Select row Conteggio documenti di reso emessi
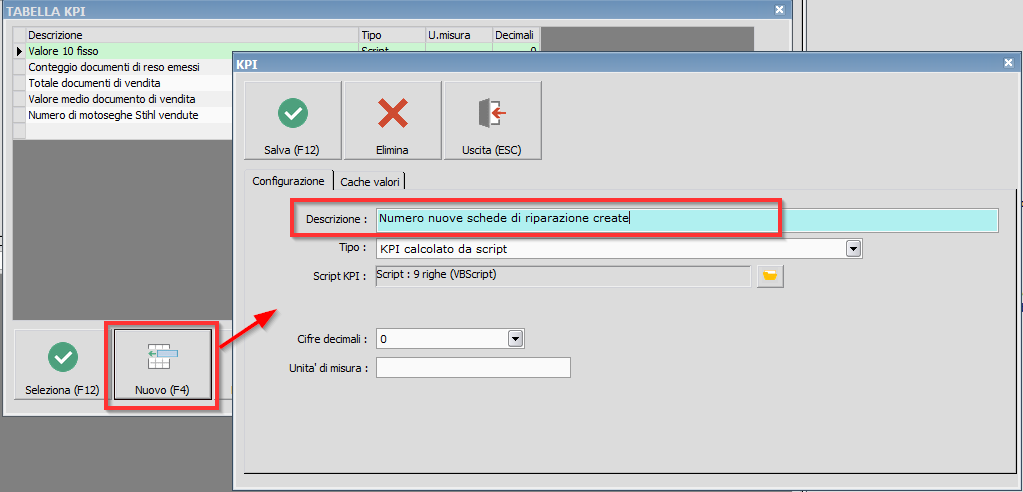This screenshot has height=492, width=1023. coord(120,67)
